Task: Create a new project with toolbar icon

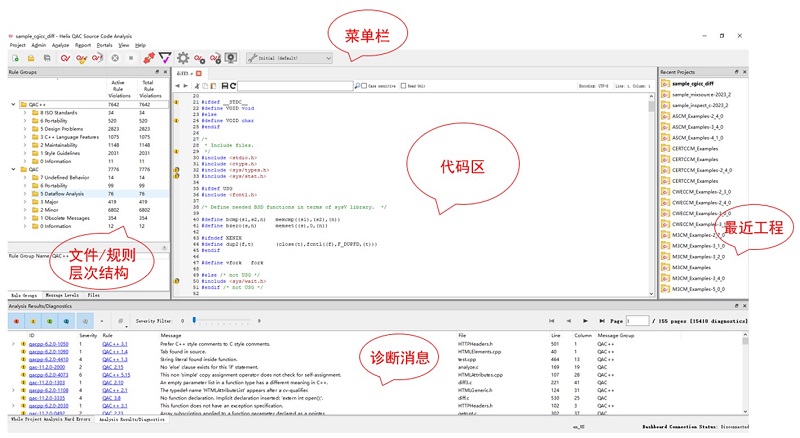Action: pyautogui.click(x=15, y=58)
